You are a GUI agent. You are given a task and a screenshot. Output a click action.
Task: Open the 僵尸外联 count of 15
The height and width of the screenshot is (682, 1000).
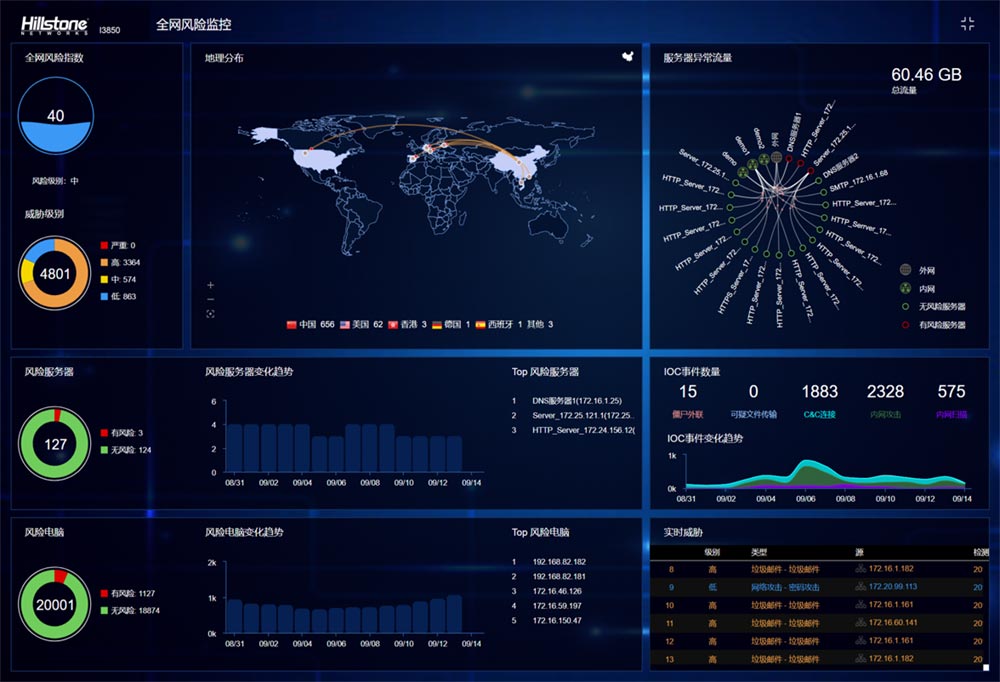688,391
